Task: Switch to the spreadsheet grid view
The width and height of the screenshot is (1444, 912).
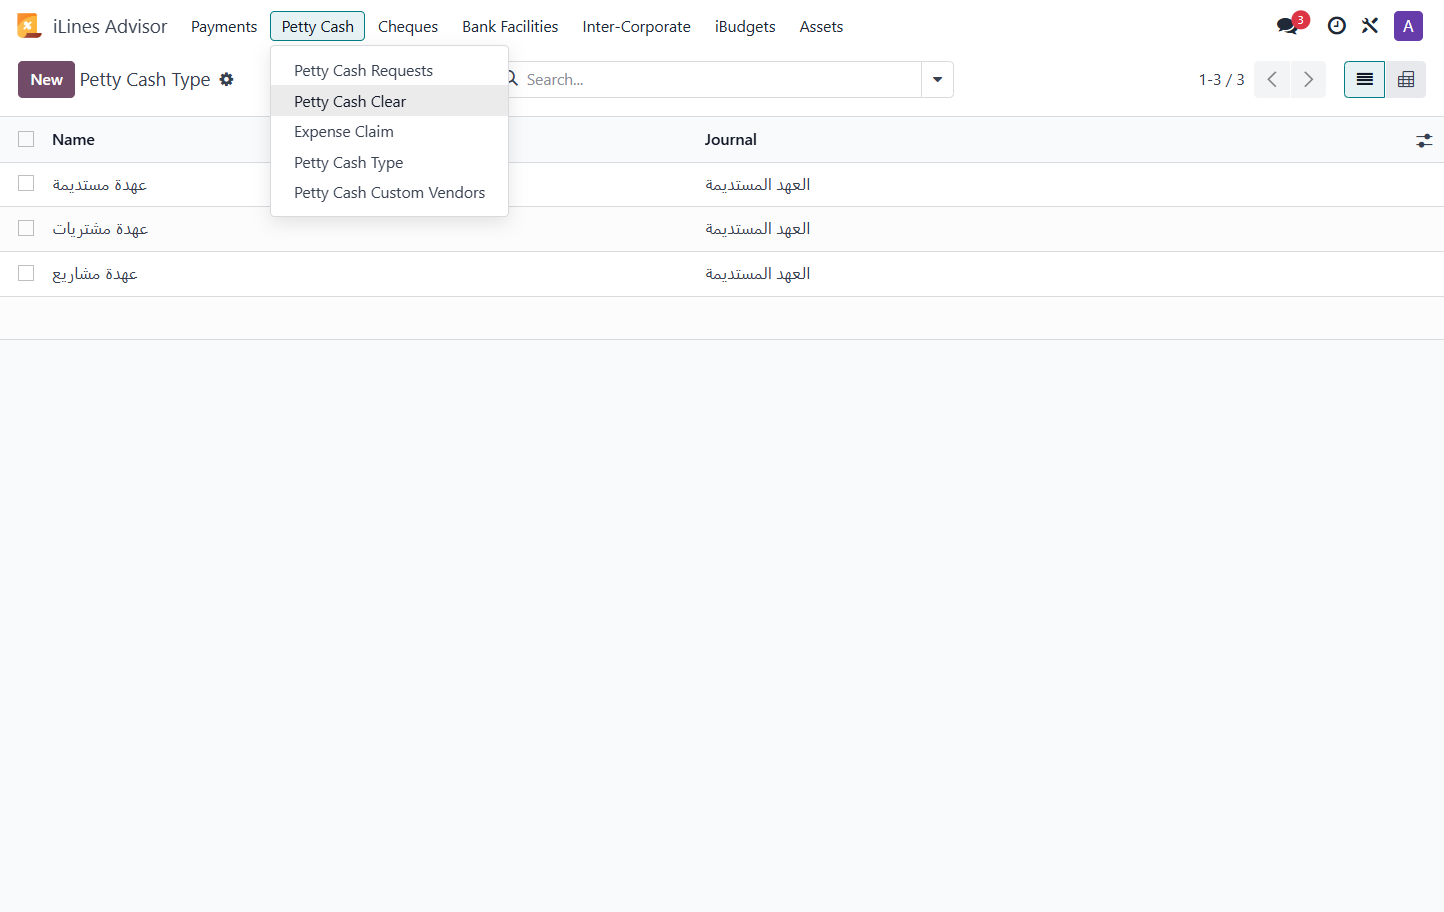Action: pyautogui.click(x=1406, y=80)
